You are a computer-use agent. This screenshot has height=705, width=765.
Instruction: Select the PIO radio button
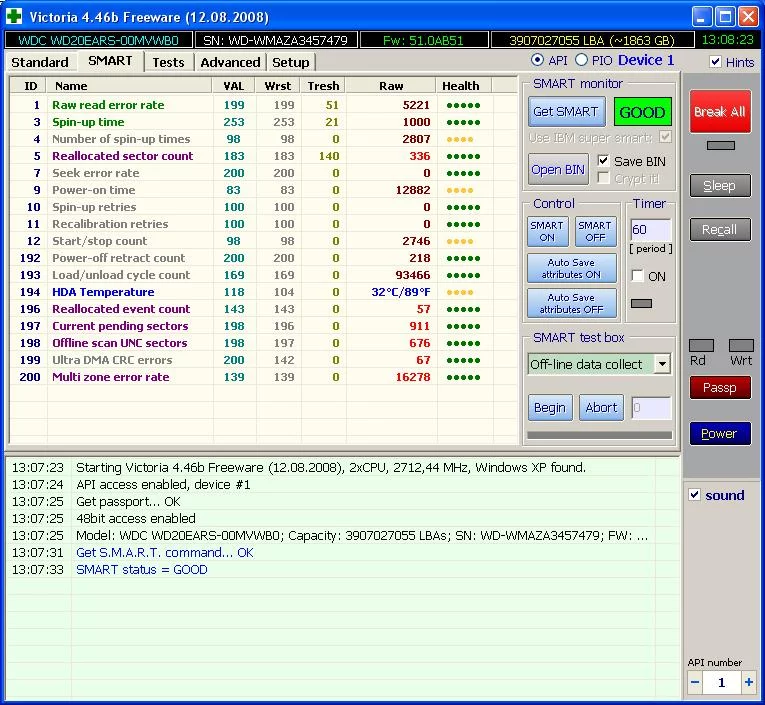tap(582, 61)
